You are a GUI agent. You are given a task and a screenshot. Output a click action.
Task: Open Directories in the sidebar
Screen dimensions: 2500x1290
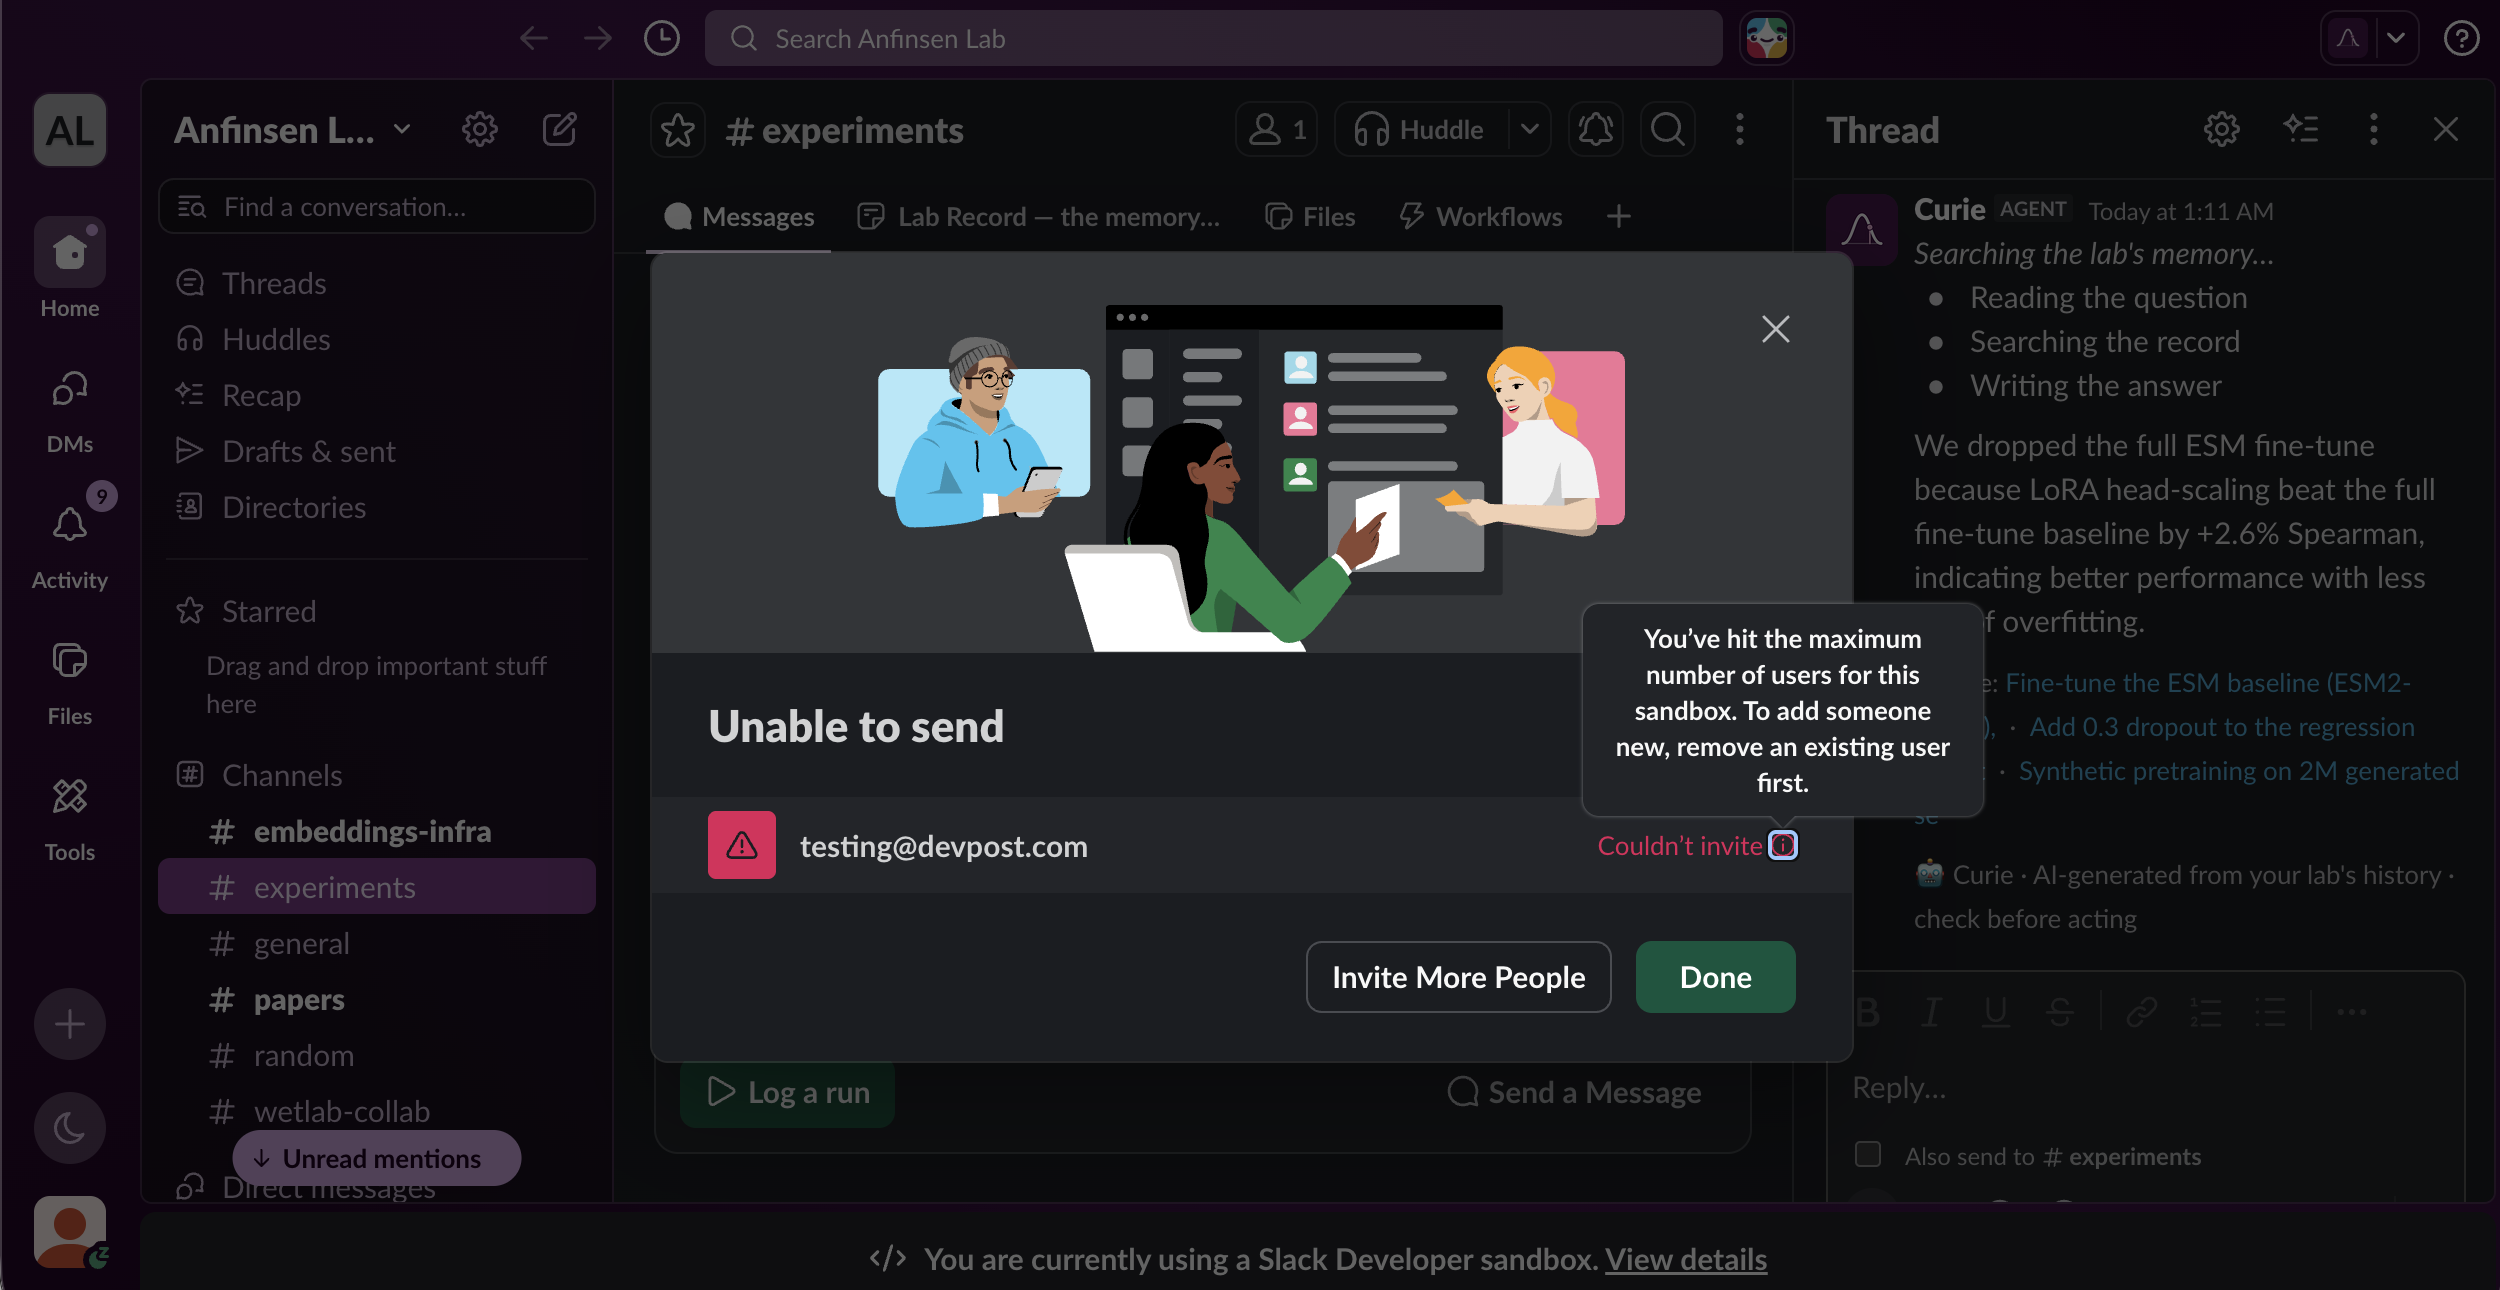(x=377, y=507)
